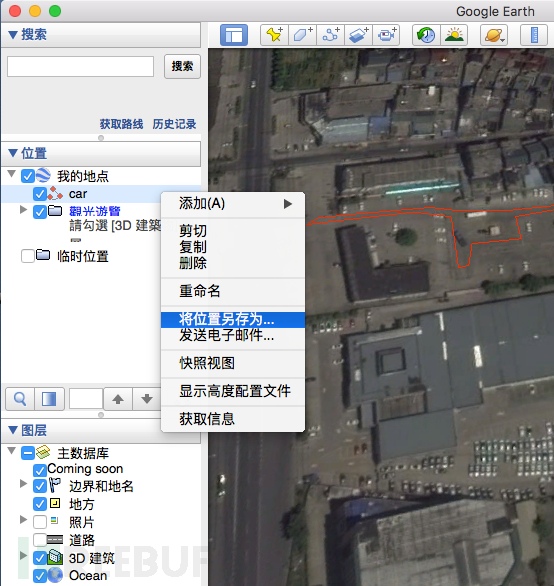Expand the 边界和地名 layer
This screenshot has width=554, height=586.
pos(23,484)
